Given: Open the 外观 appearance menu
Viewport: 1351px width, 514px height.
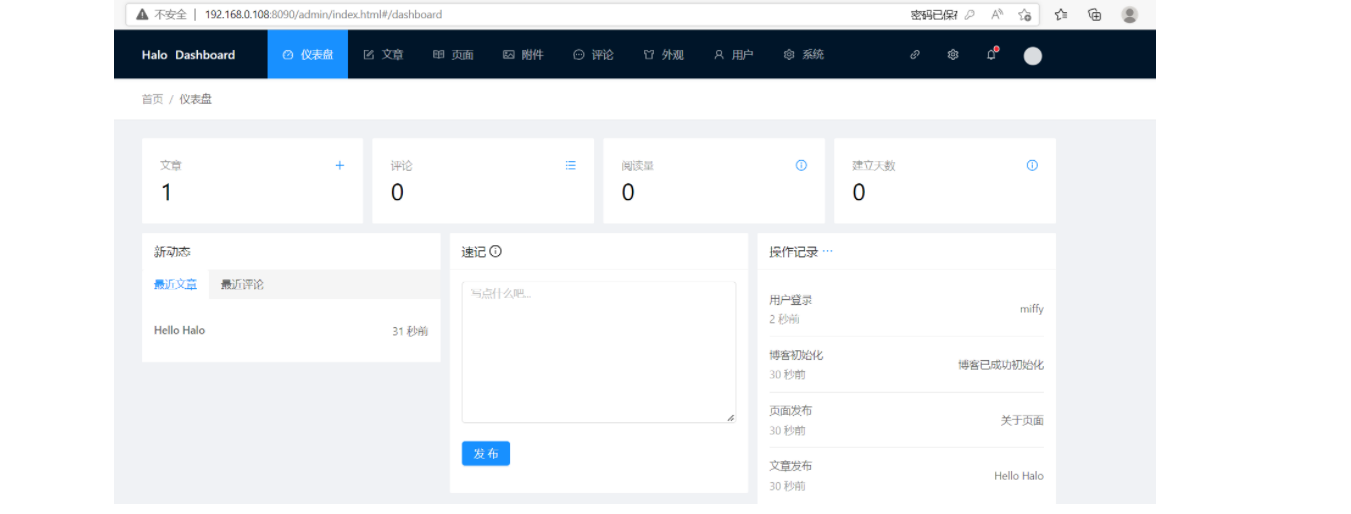Looking at the screenshot, I should (663, 55).
